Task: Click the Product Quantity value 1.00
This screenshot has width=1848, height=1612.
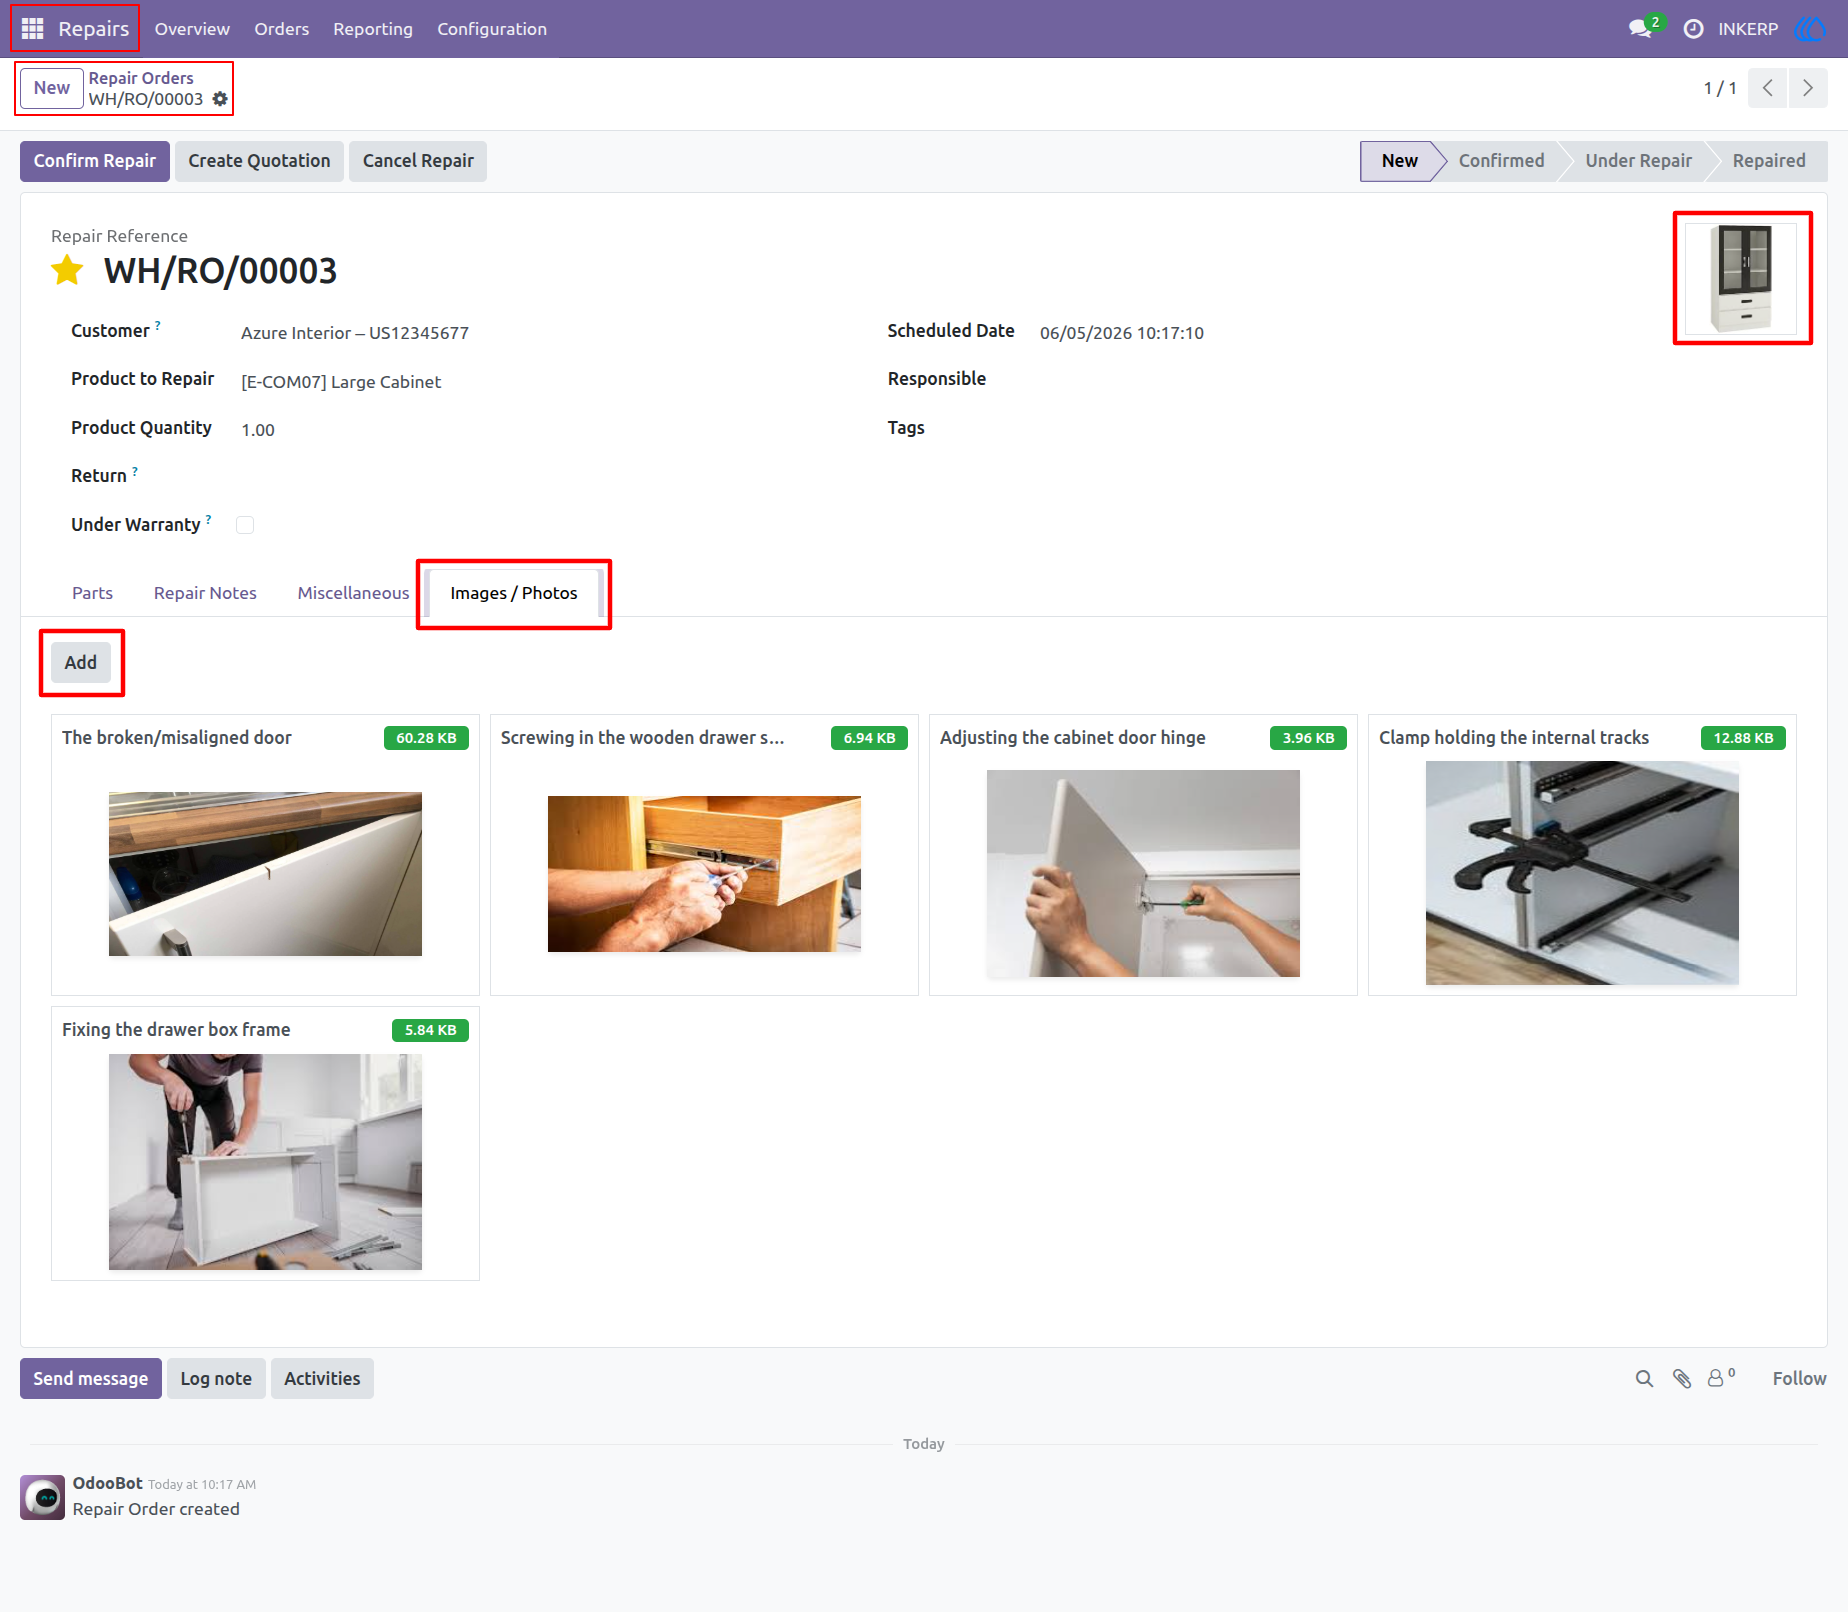Action: pos(258,430)
